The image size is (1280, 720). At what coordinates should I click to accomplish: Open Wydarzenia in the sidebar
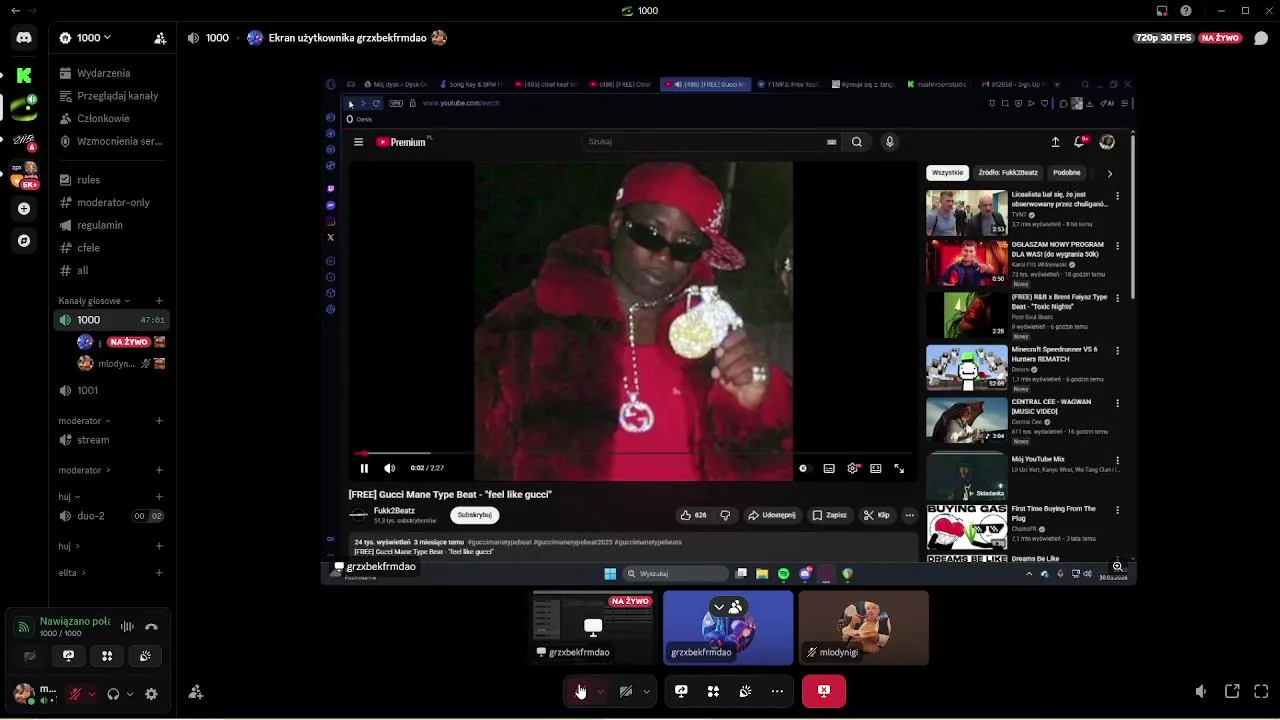[x=112, y=73]
